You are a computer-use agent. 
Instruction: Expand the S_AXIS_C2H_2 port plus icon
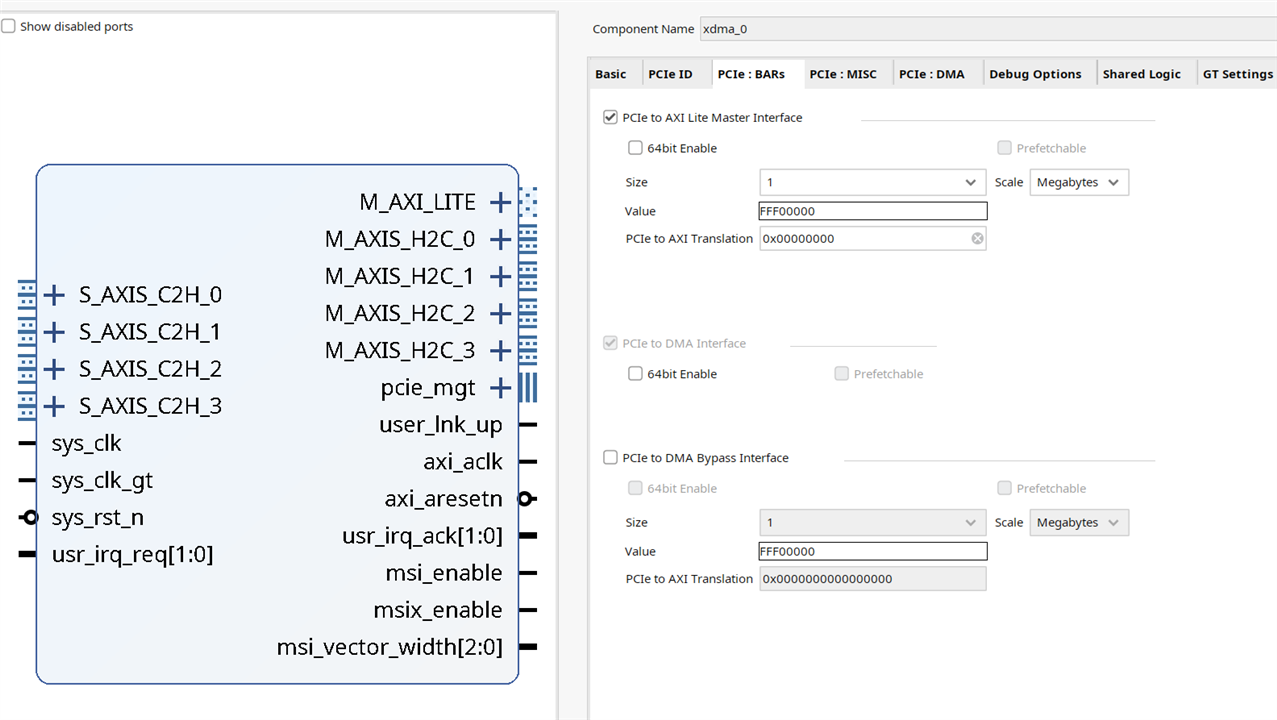[x=54, y=369]
